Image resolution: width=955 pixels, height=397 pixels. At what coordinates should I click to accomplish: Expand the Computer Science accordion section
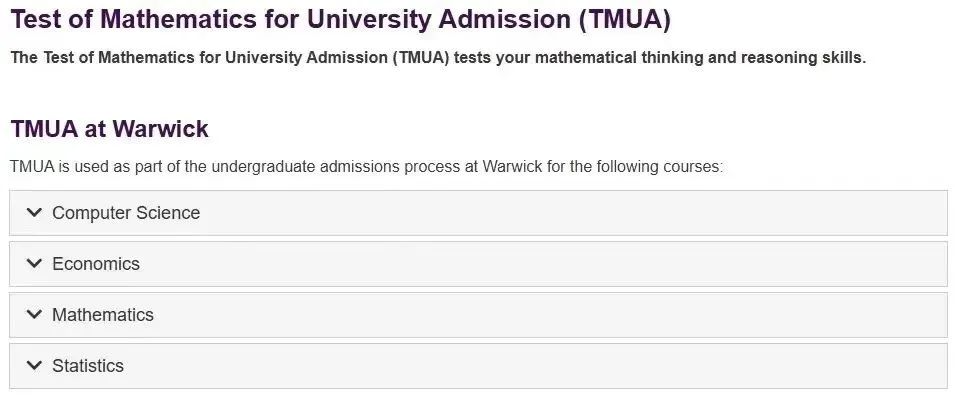pyautogui.click(x=478, y=213)
